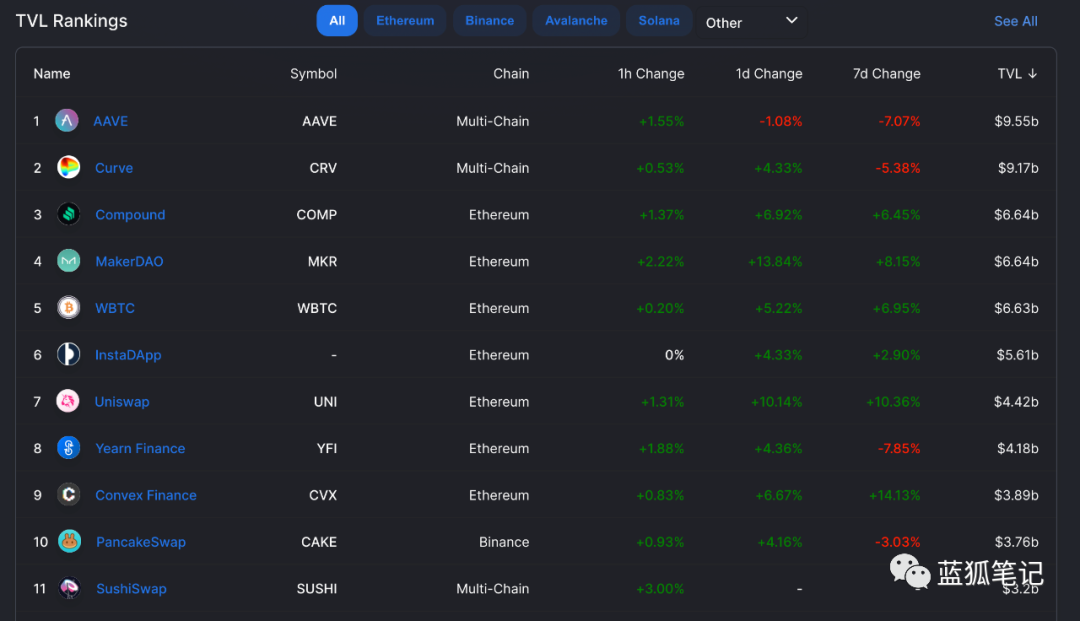This screenshot has width=1080, height=621.
Task: Click the Convex Finance logo icon
Action: tap(68, 495)
